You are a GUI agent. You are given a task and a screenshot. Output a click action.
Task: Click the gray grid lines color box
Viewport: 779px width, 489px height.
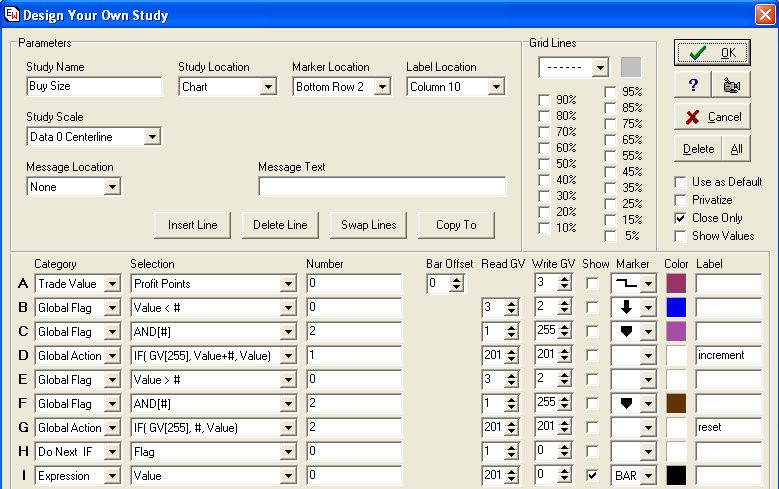(630, 67)
